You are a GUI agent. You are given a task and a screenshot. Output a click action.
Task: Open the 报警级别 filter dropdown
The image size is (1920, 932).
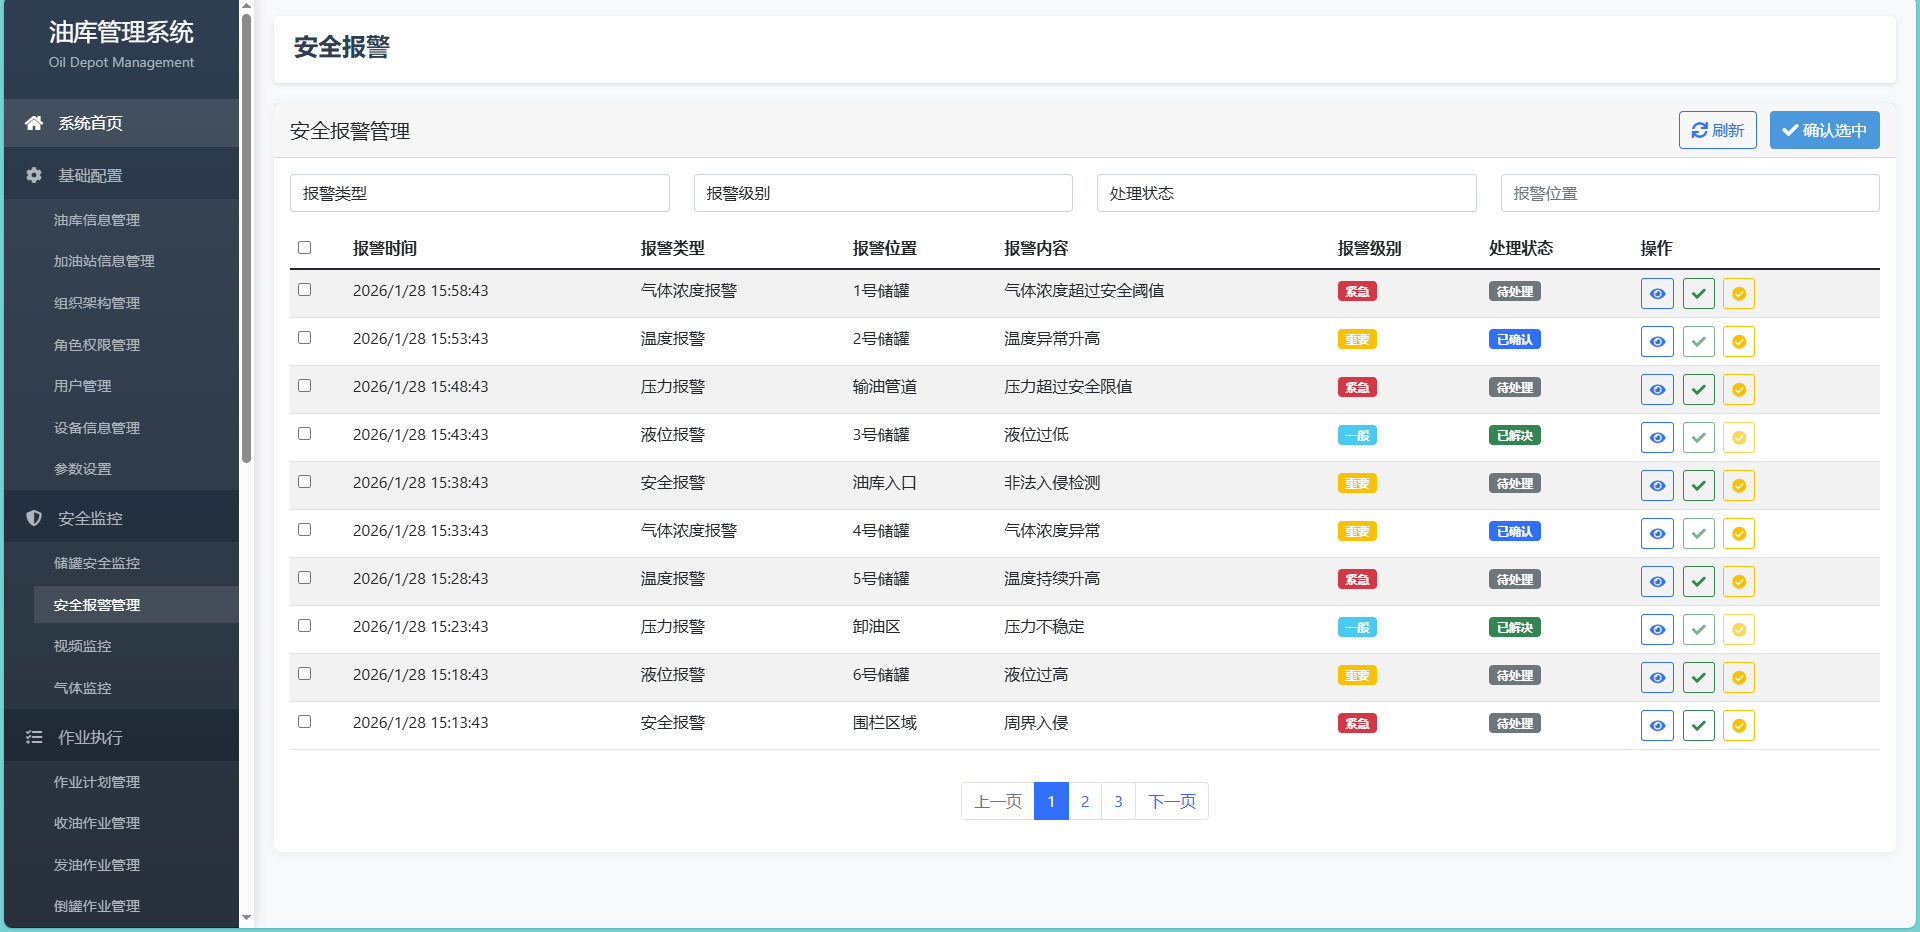click(882, 193)
